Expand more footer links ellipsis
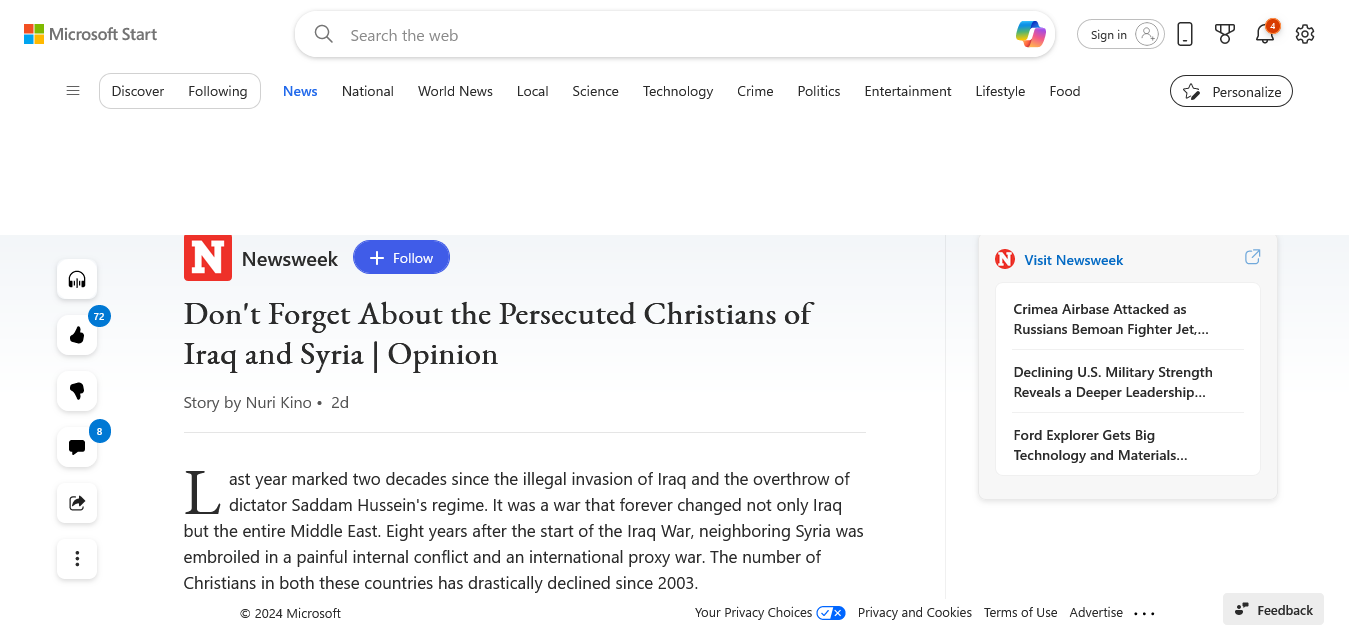 [1145, 613]
